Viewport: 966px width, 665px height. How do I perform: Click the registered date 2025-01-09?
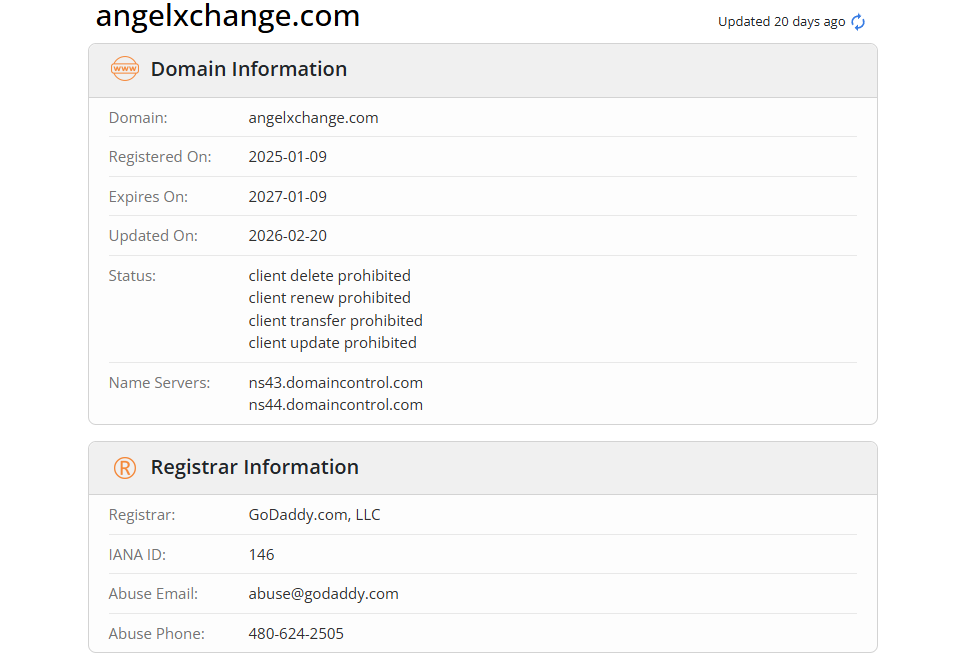[288, 157]
